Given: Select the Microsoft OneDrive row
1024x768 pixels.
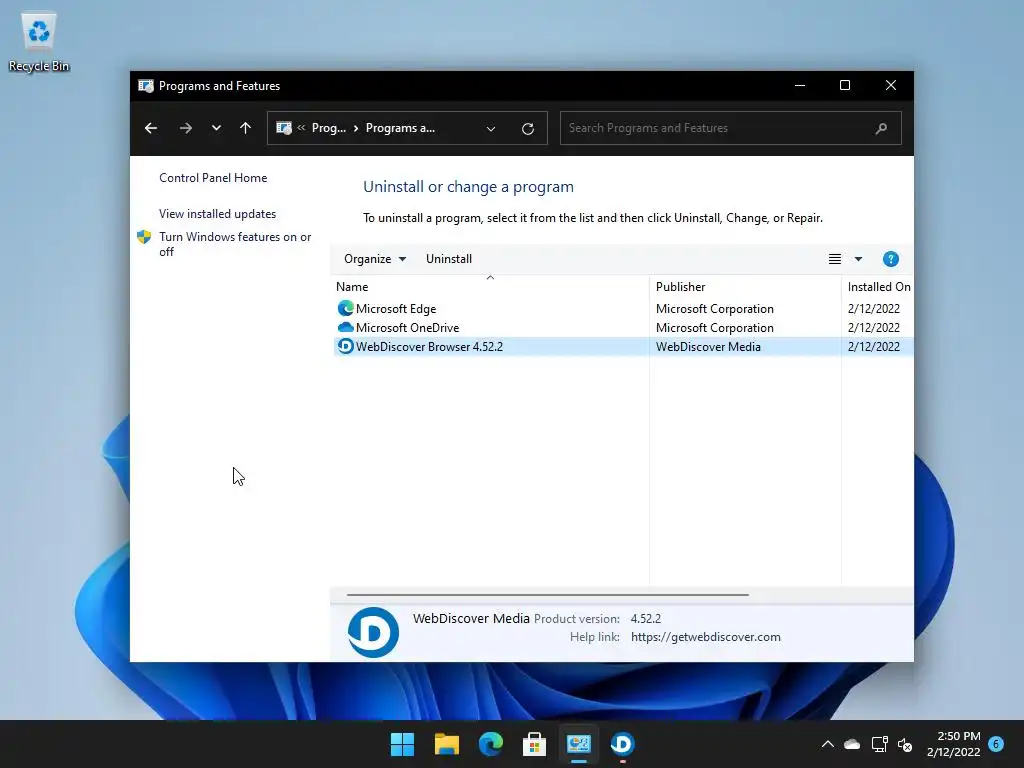Looking at the screenshot, I should (623, 327).
